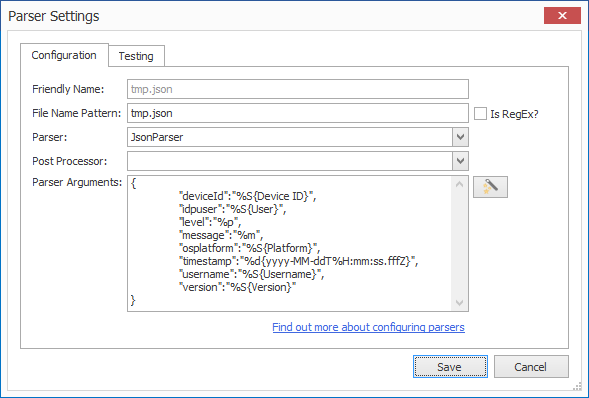
Task: Select the Configuration tab
Action: point(64,55)
